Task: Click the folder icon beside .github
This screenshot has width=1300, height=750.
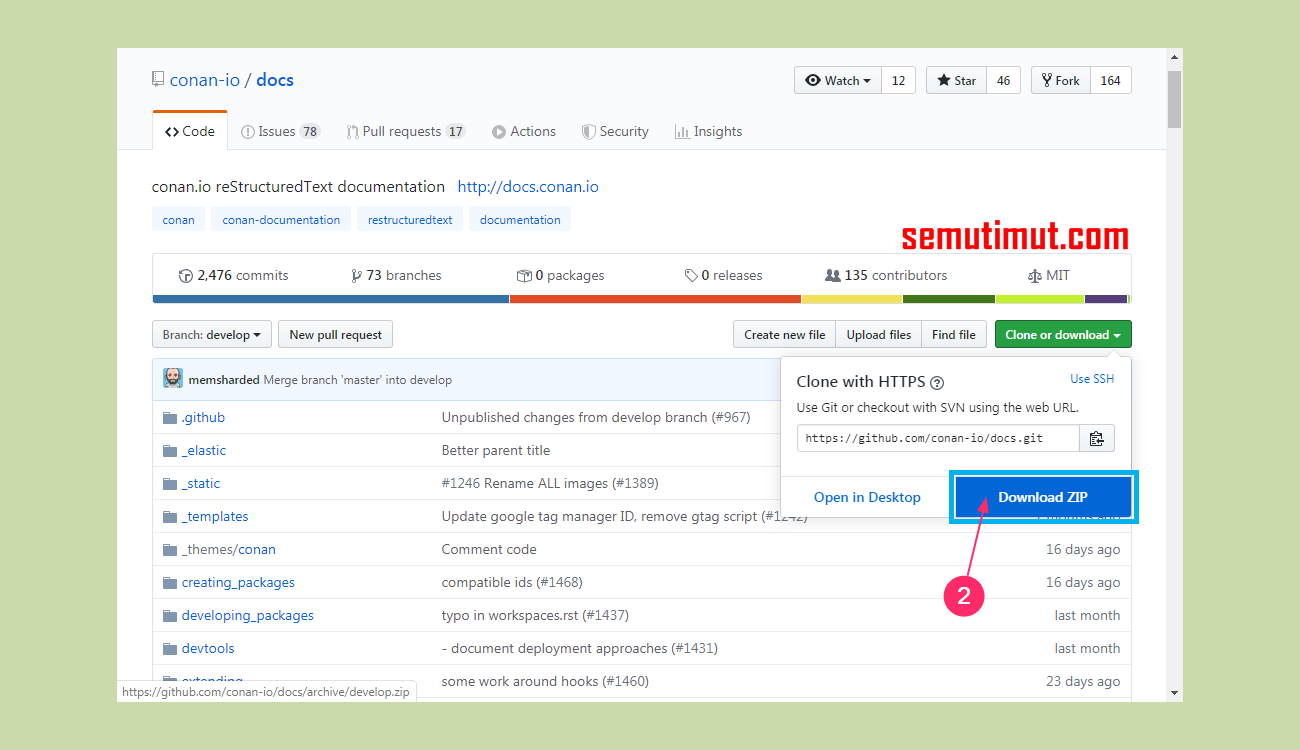Action: (x=169, y=417)
